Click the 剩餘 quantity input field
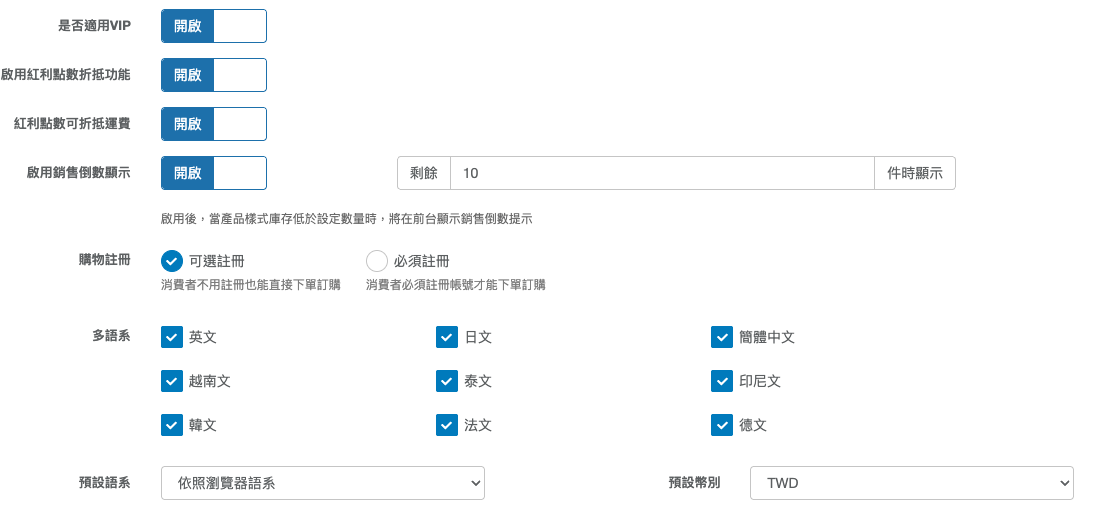 coord(662,173)
